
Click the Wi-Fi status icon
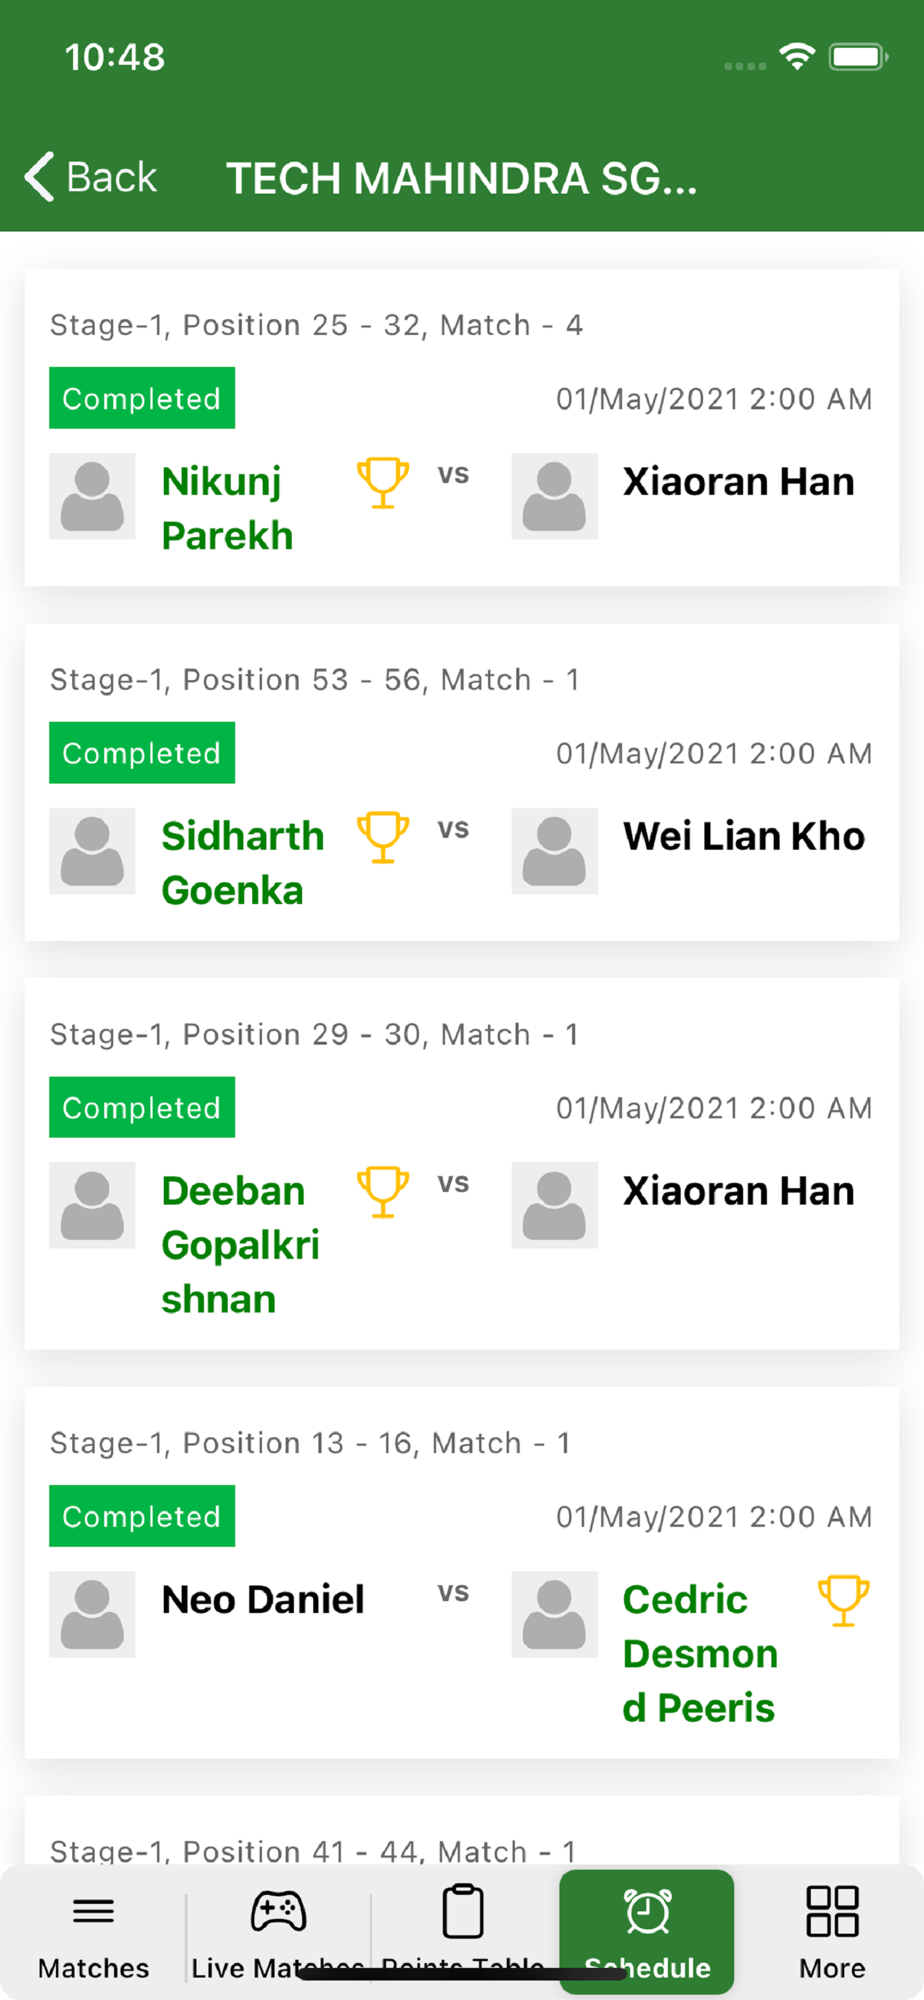[x=797, y=57]
